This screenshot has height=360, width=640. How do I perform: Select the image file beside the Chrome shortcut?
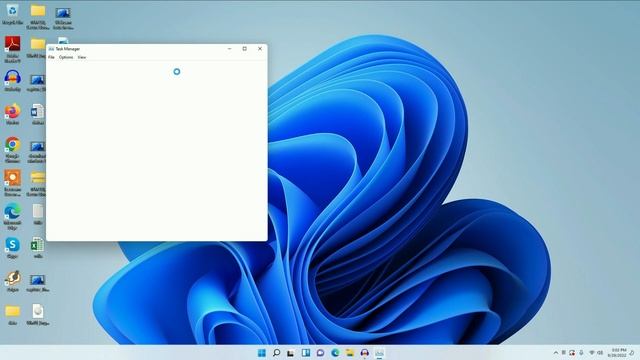click(x=37, y=152)
